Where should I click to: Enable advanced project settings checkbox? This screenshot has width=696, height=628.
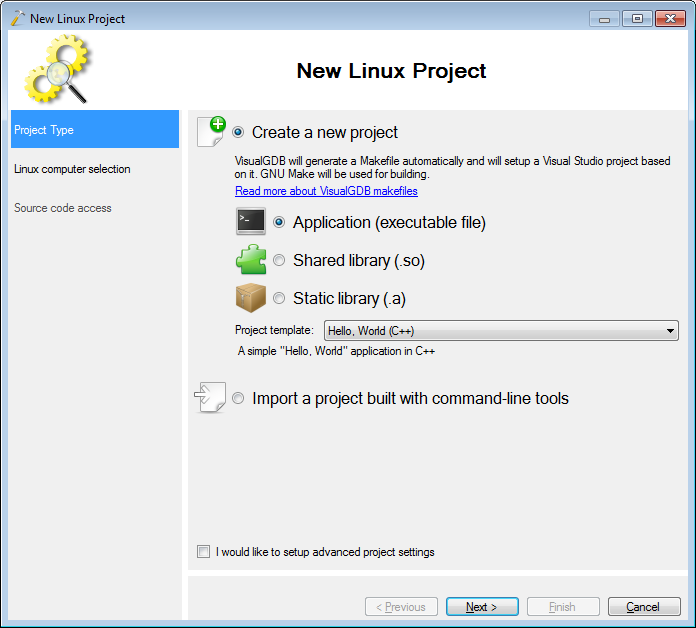(203, 552)
